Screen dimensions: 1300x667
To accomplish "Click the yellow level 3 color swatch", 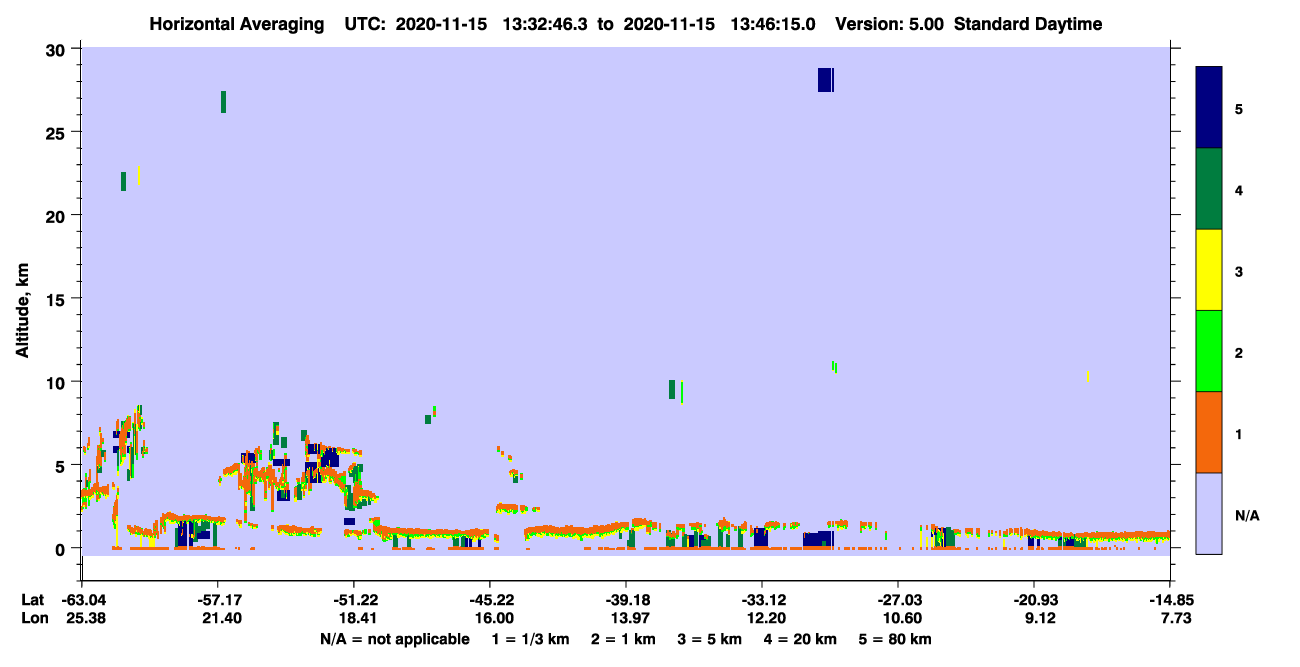I will click(1209, 270).
